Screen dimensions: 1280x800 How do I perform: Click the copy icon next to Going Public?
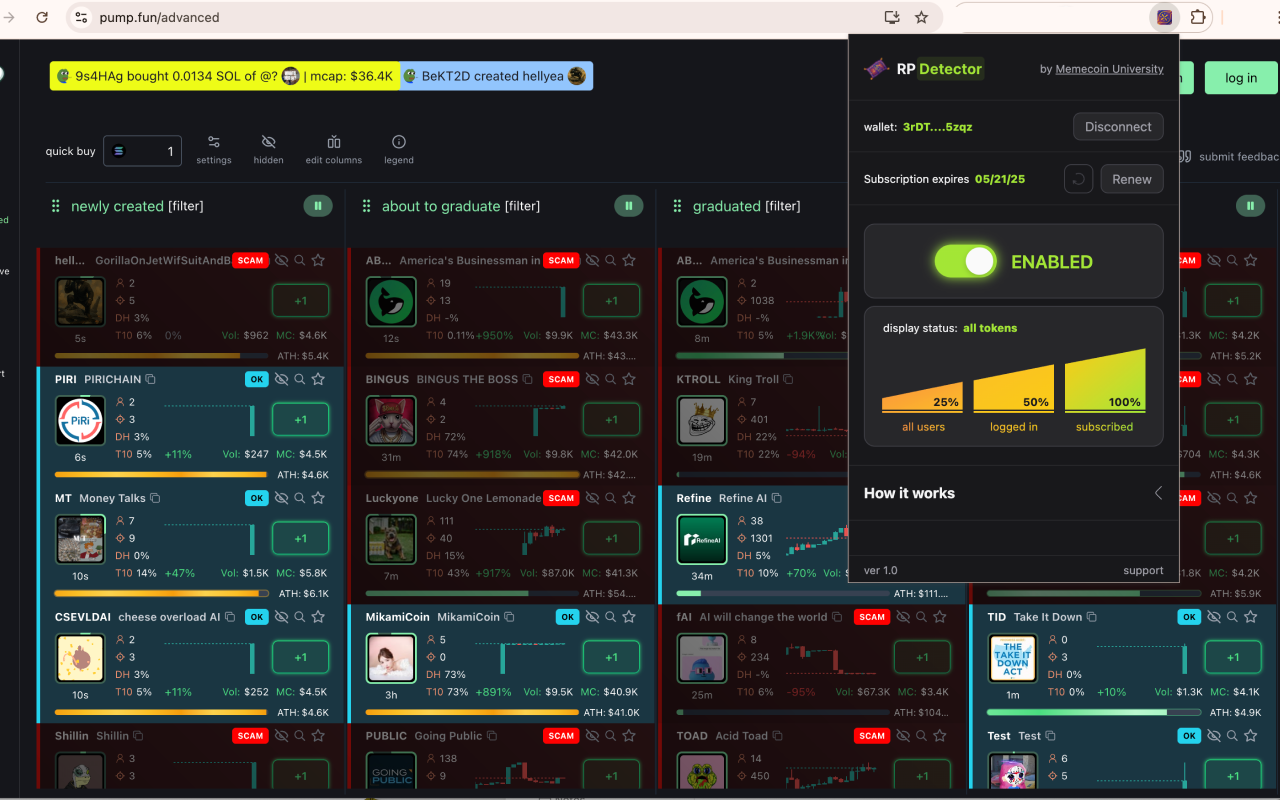[x=492, y=736]
